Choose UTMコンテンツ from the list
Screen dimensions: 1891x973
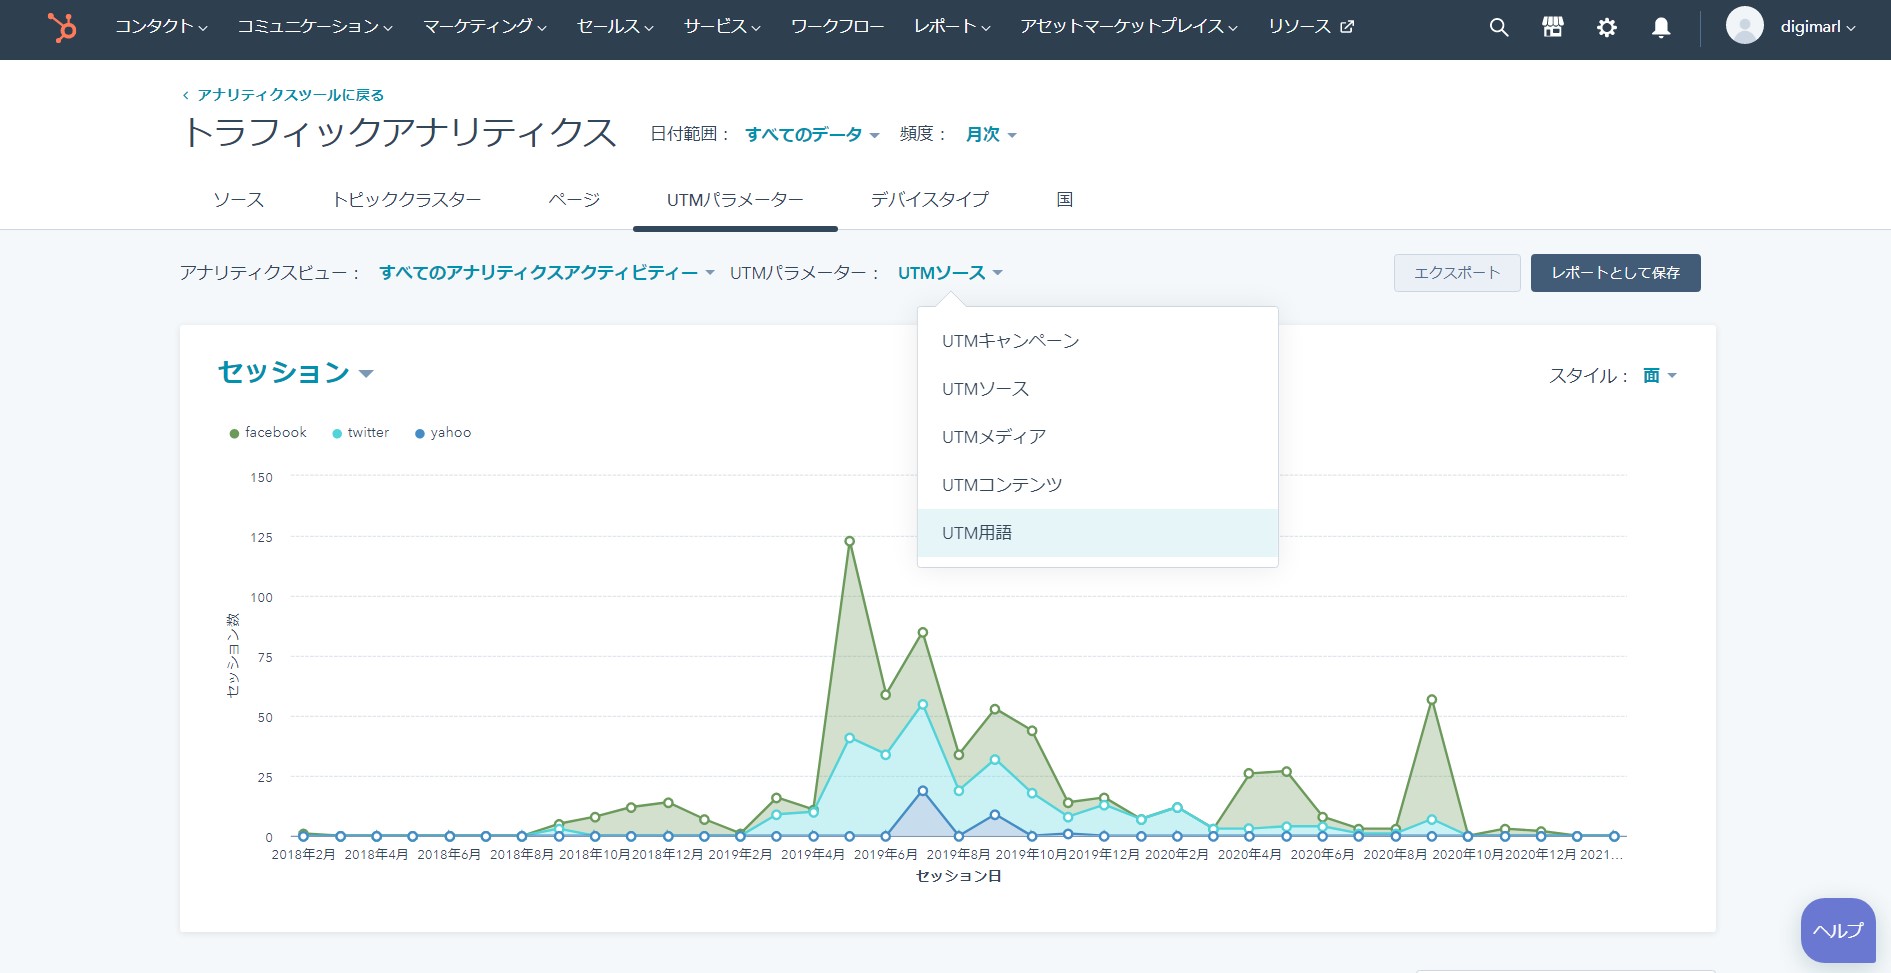[x=1097, y=485]
